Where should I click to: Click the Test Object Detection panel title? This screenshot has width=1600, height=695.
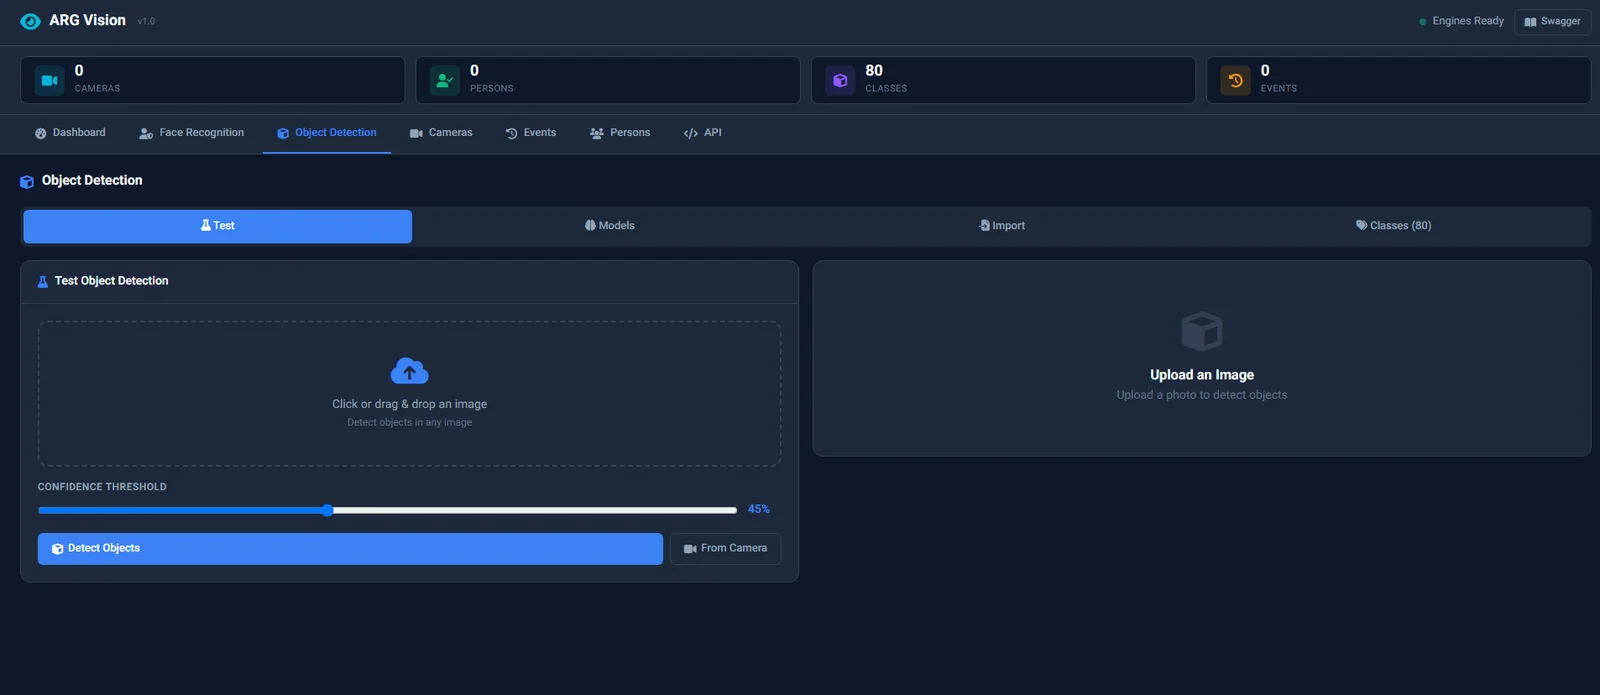tap(111, 281)
